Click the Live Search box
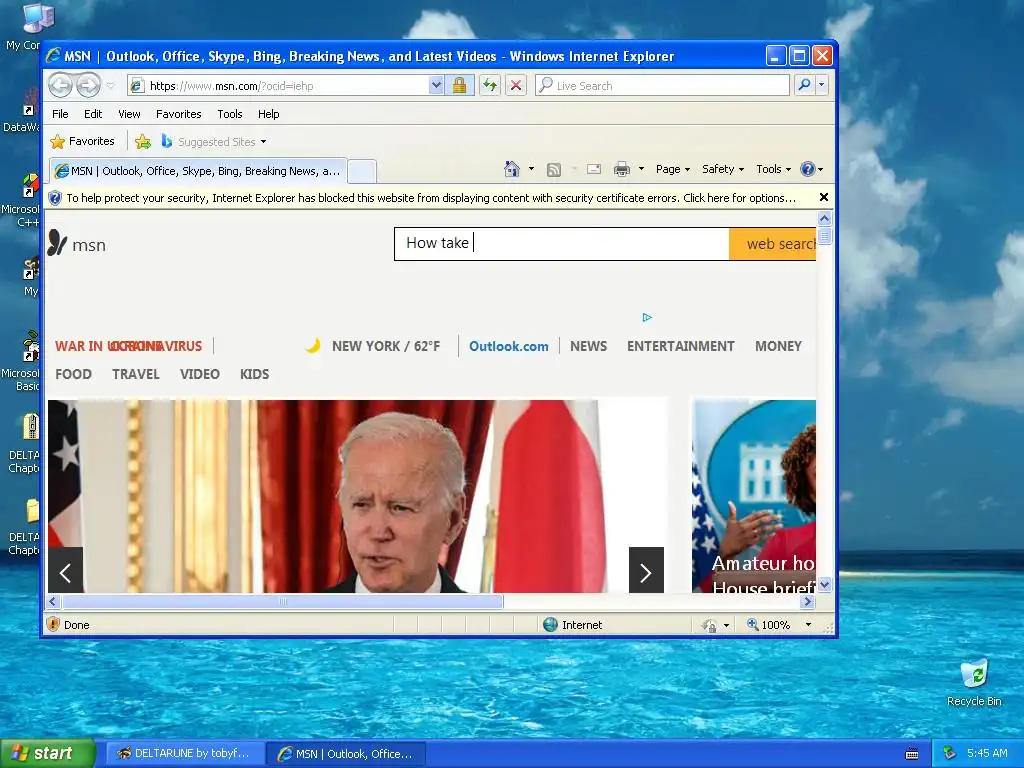The height and width of the screenshot is (768, 1024). 662,86
